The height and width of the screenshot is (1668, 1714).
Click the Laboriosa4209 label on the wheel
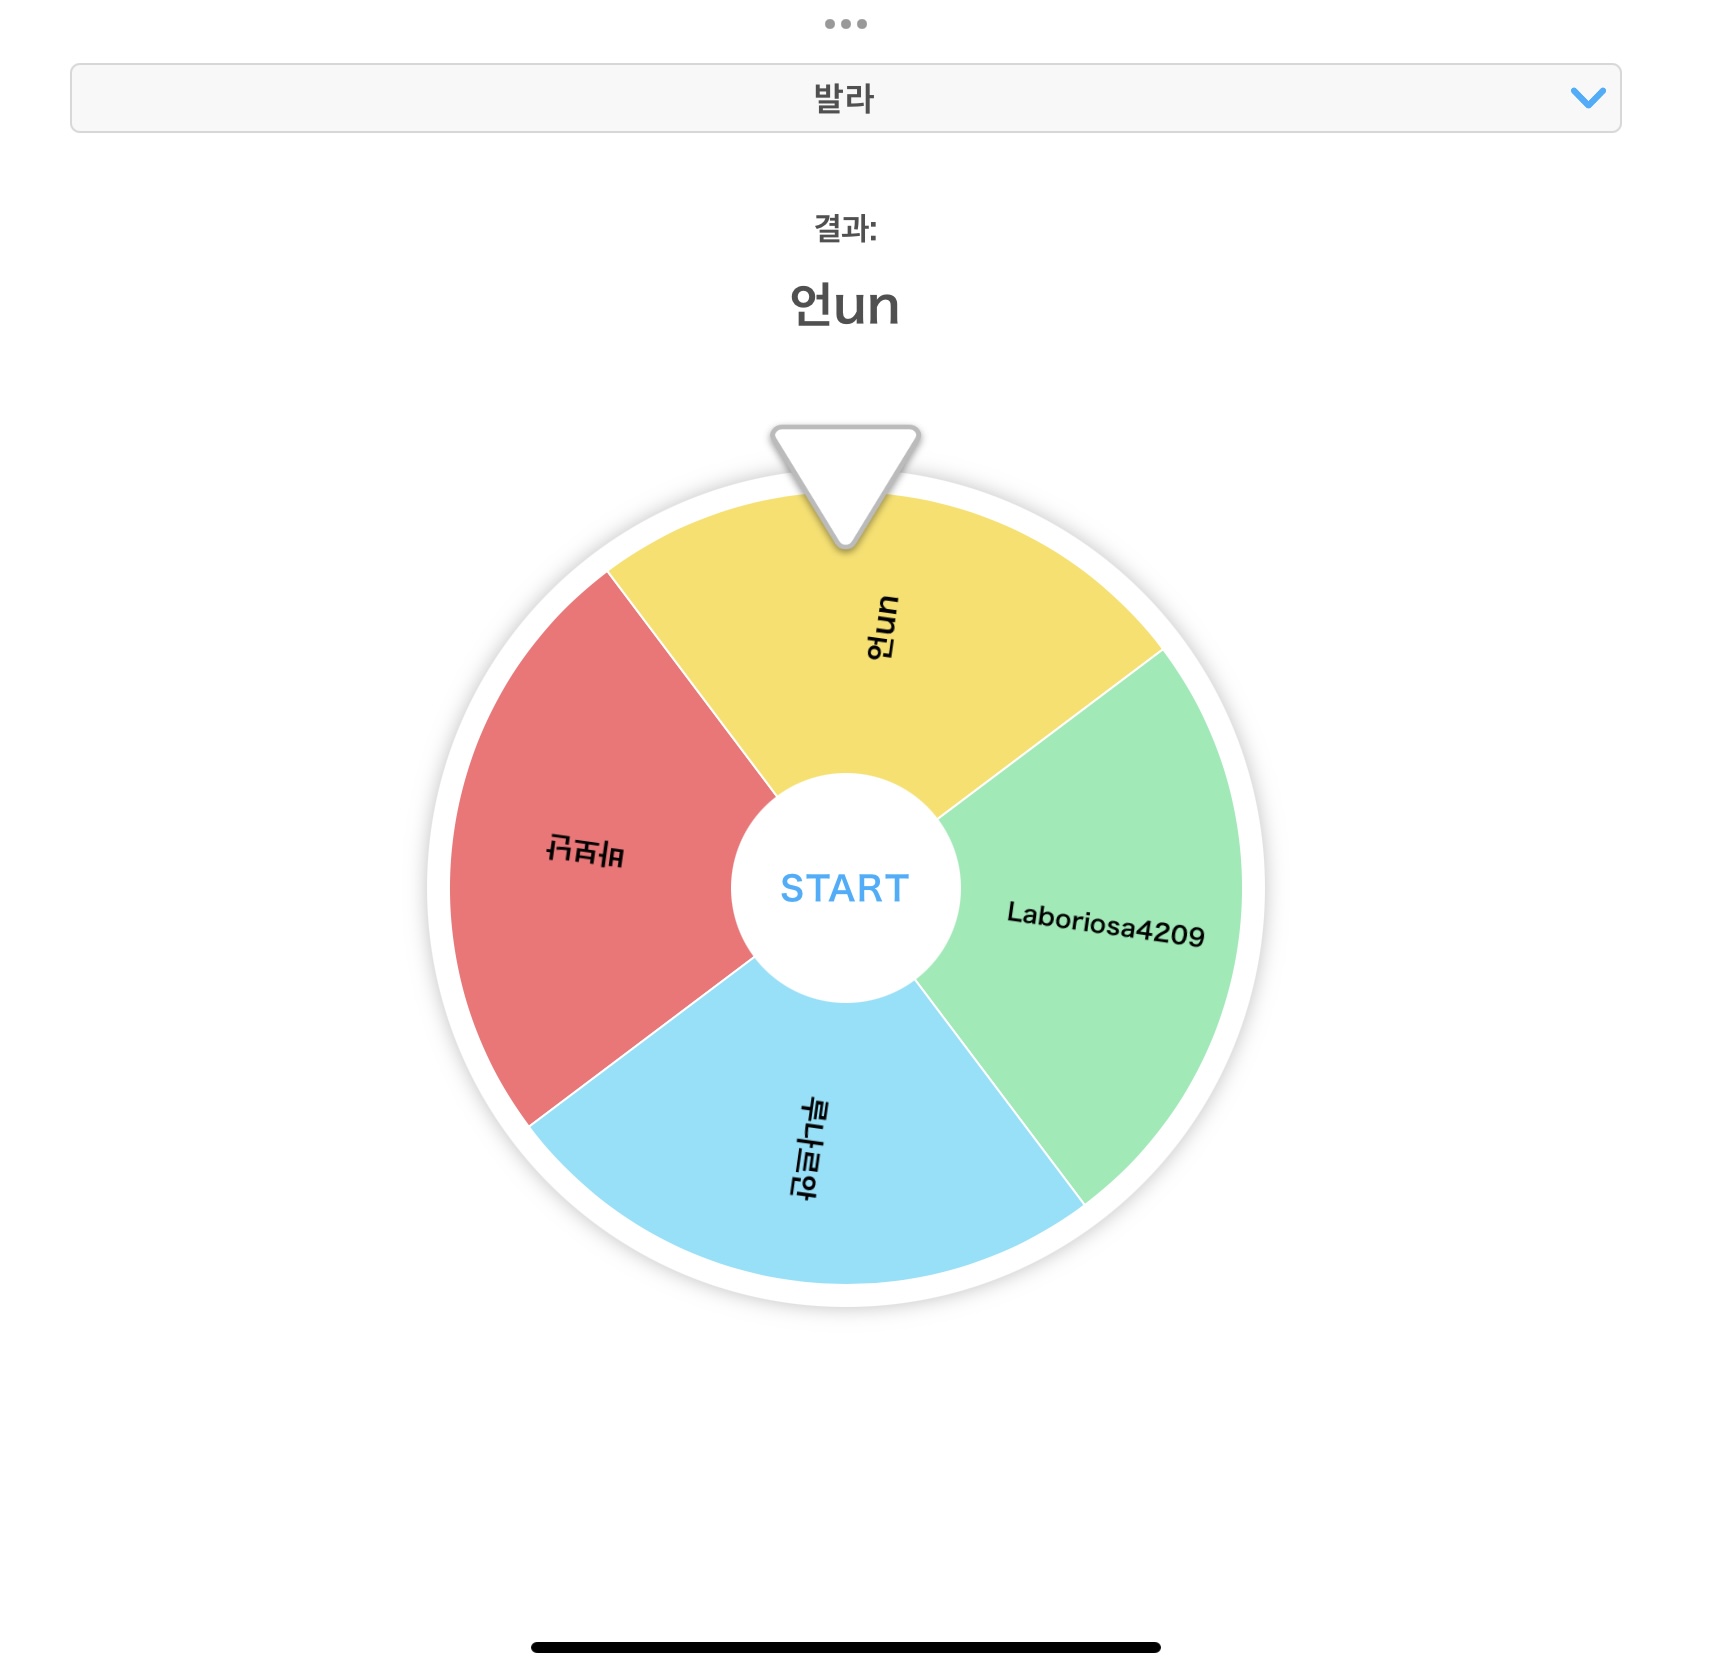click(x=1105, y=923)
